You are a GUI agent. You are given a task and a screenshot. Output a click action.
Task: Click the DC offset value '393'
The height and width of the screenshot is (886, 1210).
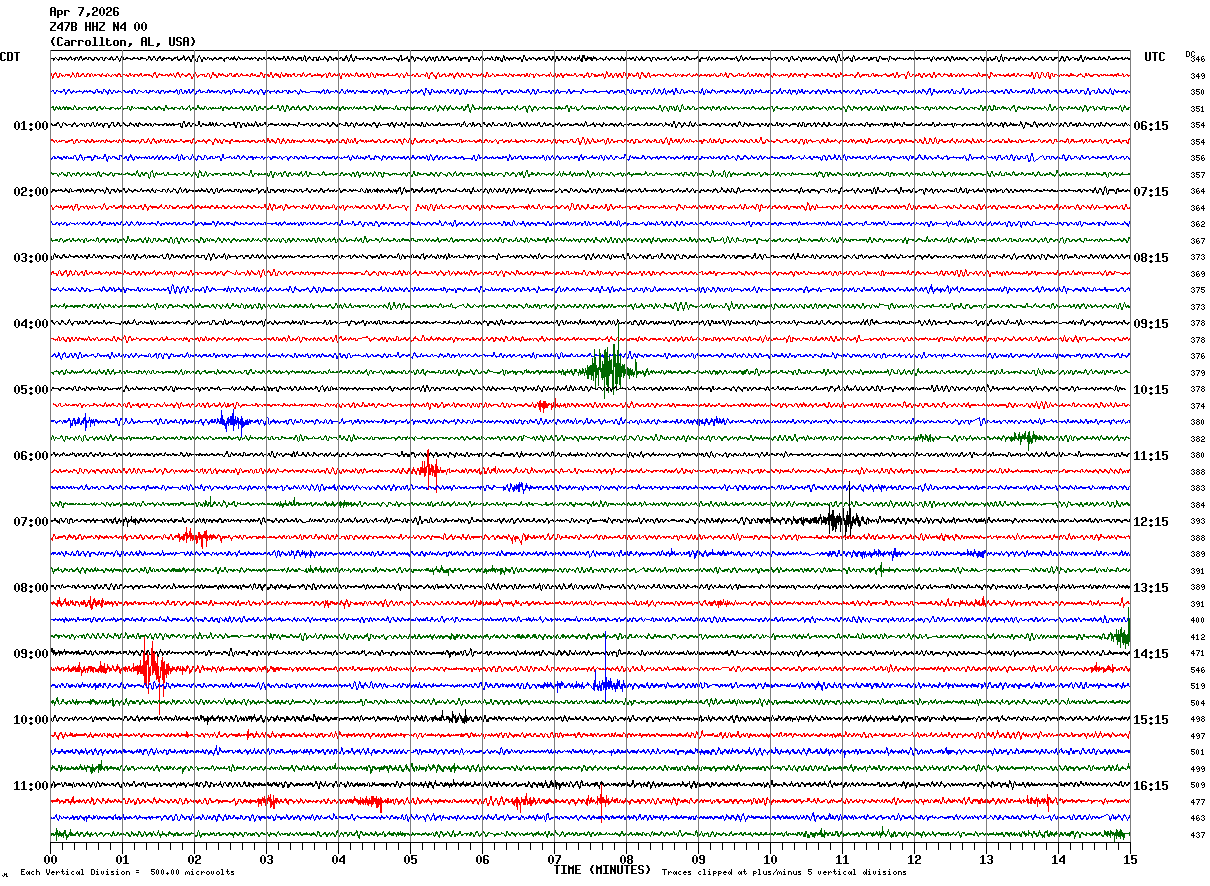[x=1197, y=522]
